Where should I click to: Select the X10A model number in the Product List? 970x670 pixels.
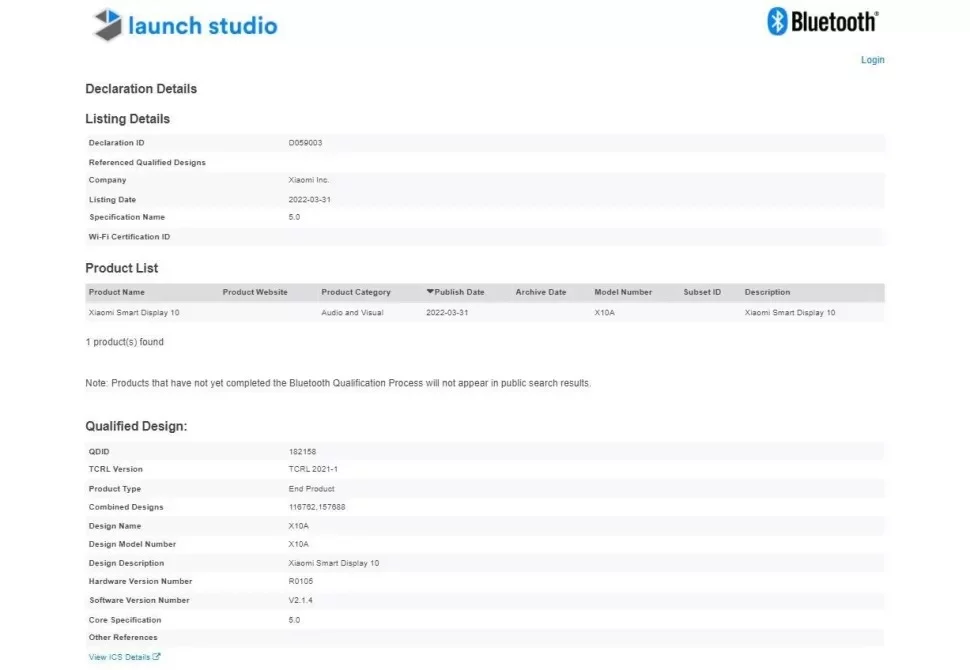(x=605, y=313)
